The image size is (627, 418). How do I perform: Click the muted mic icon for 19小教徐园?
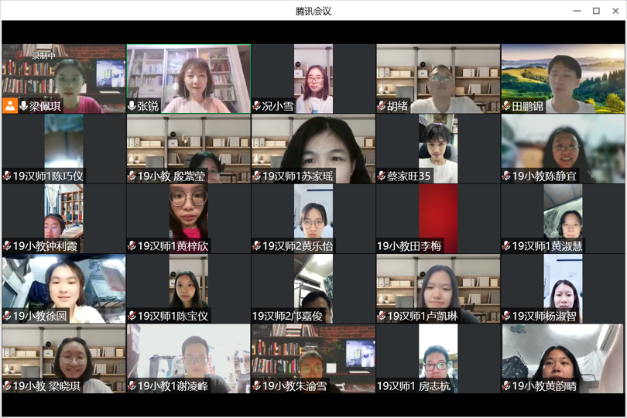(7, 316)
